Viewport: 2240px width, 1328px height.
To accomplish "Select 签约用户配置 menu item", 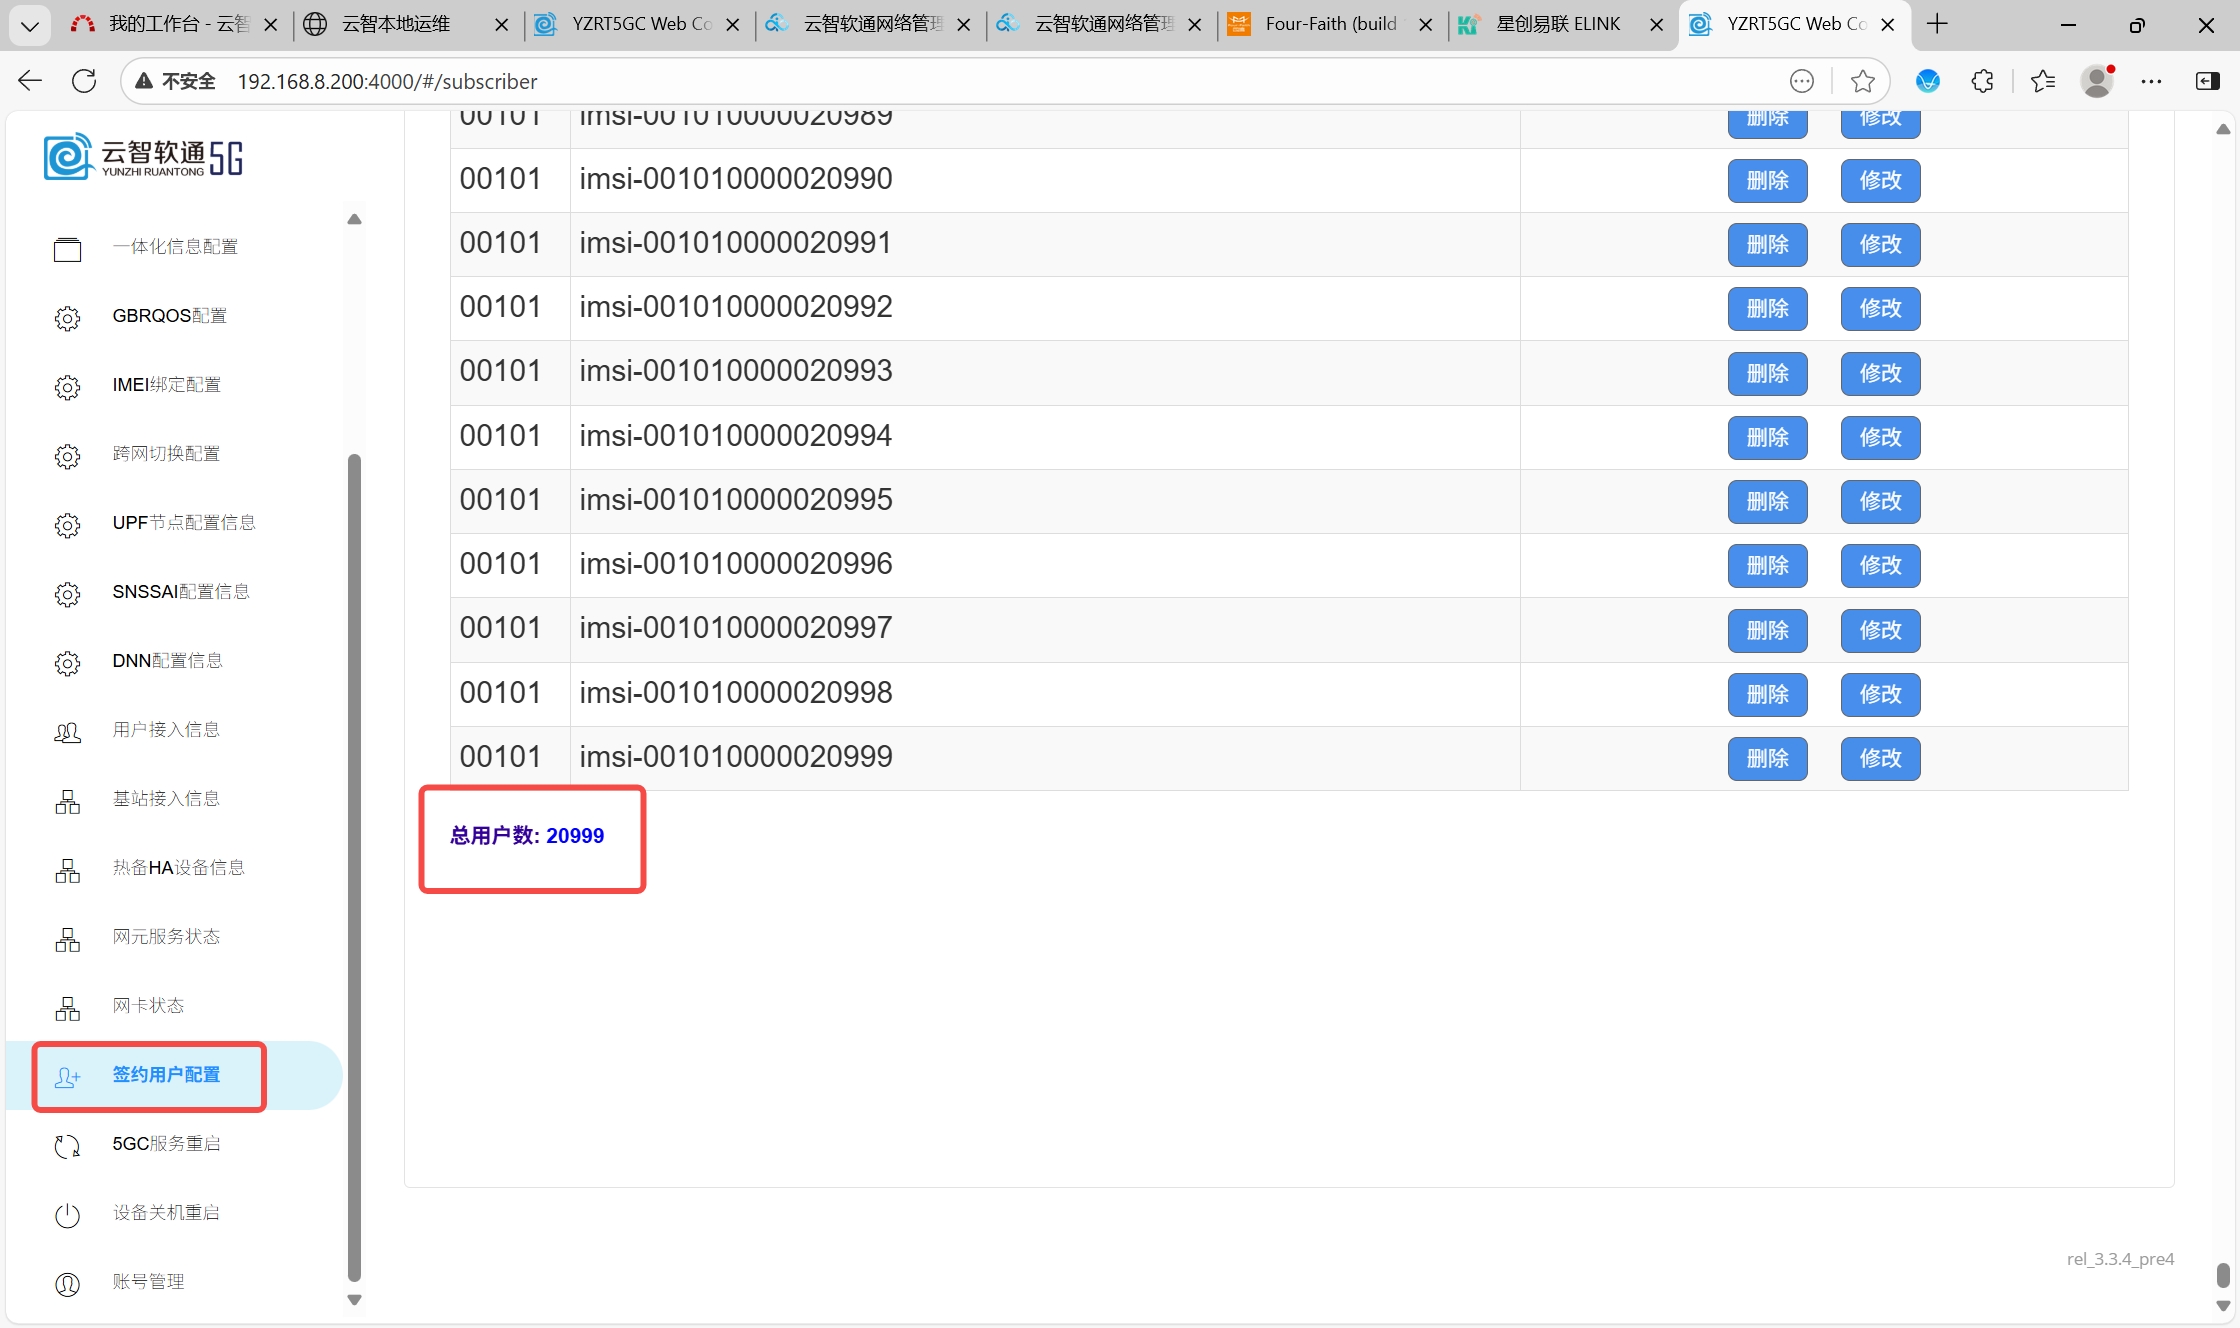I will click(166, 1075).
